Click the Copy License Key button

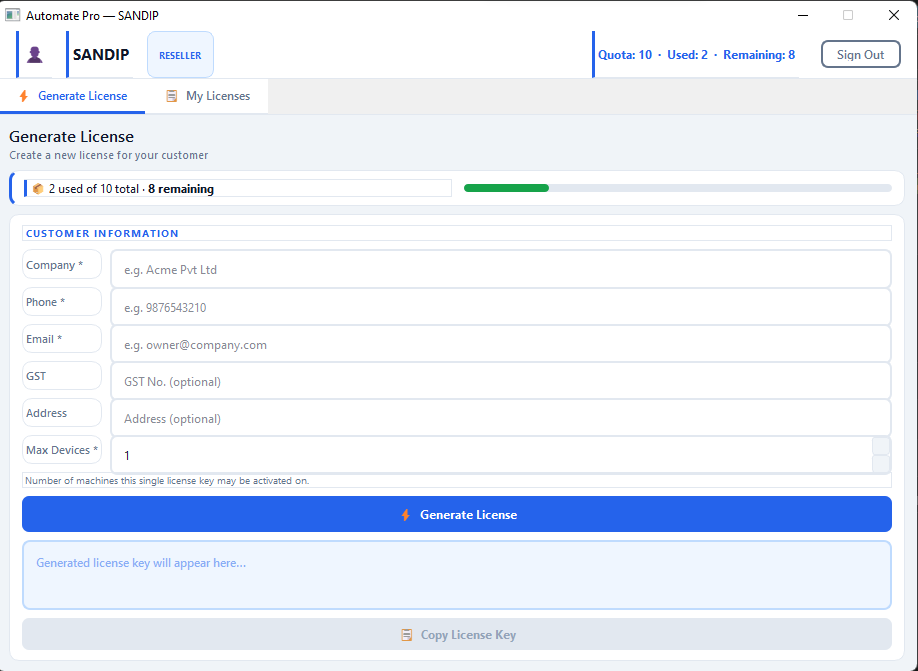click(x=457, y=635)
